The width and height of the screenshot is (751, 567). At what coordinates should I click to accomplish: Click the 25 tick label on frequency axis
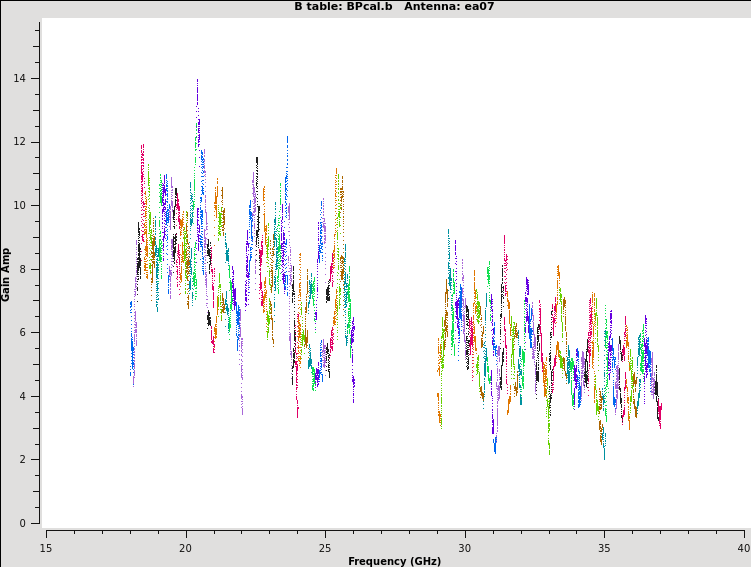tap(325, 548)
